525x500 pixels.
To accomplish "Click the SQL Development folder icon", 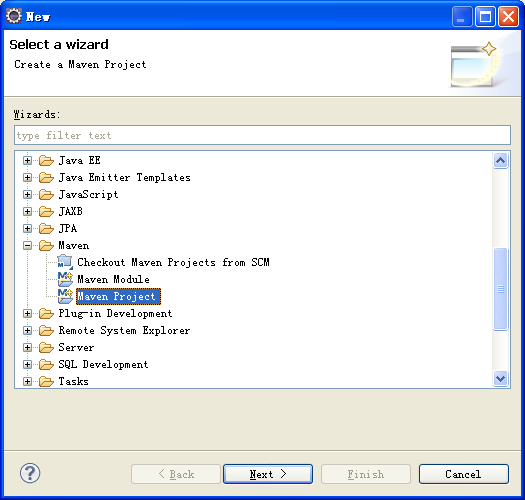I will click(46, 364).
